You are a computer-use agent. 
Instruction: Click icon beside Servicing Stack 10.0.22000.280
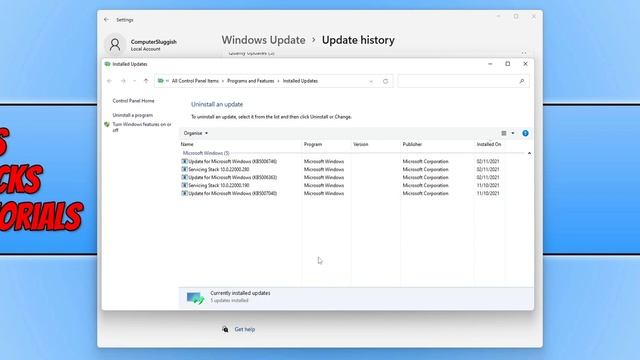click(184, 169)
